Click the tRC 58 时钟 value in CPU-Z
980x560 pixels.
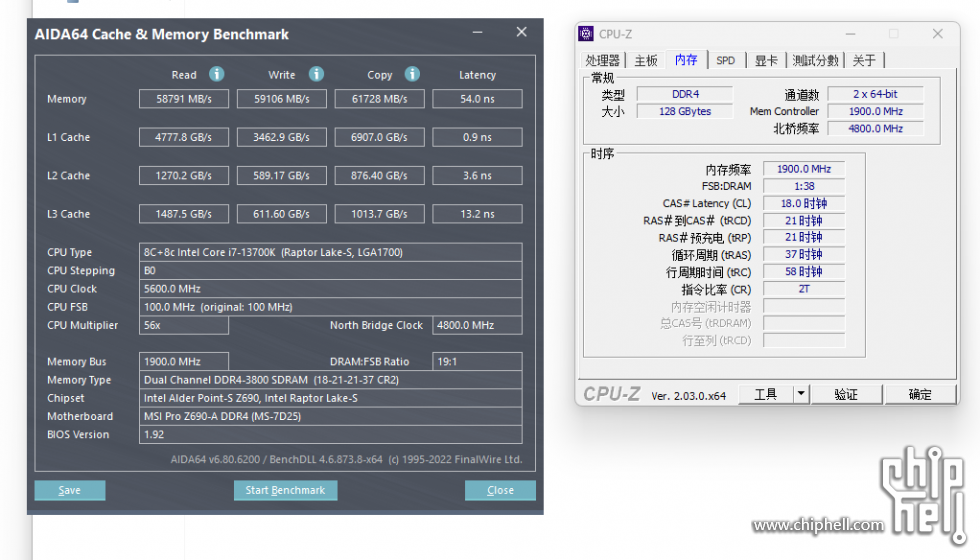804,272
